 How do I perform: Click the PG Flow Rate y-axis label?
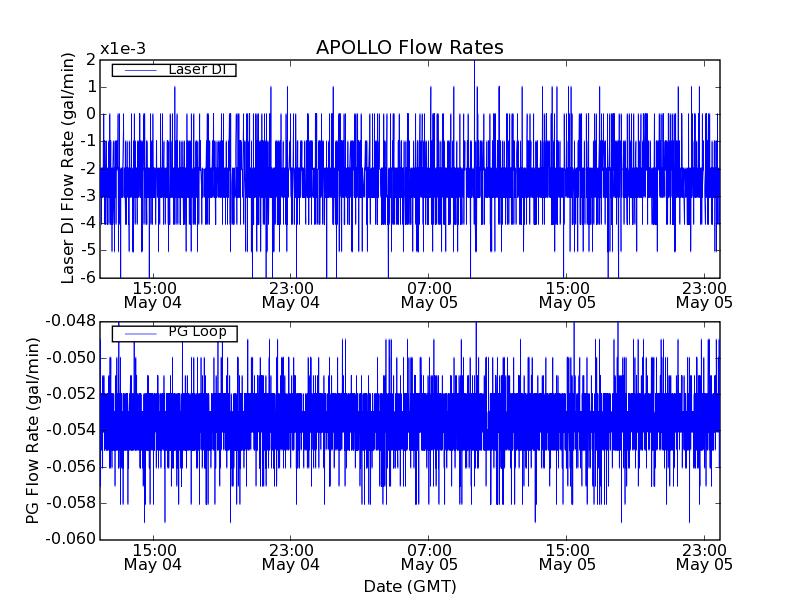coord(33,430)
